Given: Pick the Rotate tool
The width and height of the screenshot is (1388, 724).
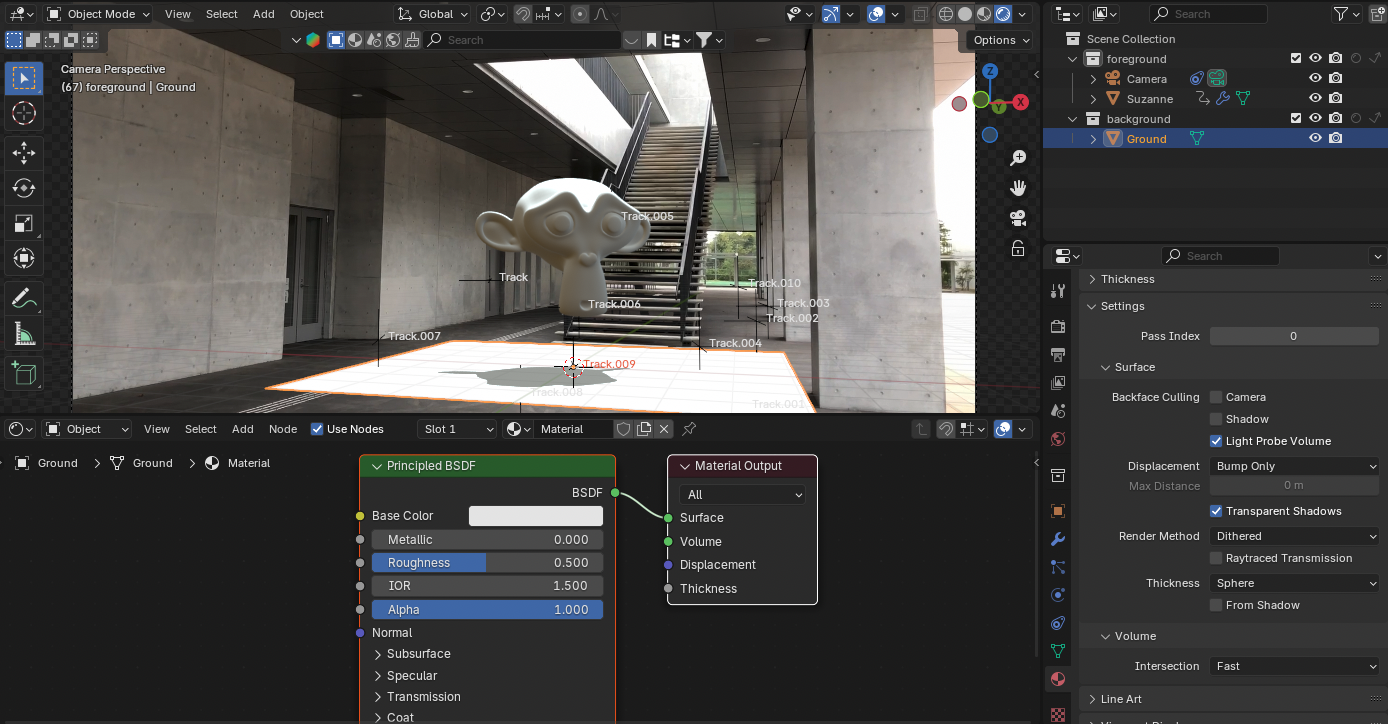Looking at the screenshot, I should pyautogui.click(x=24, y=188).
